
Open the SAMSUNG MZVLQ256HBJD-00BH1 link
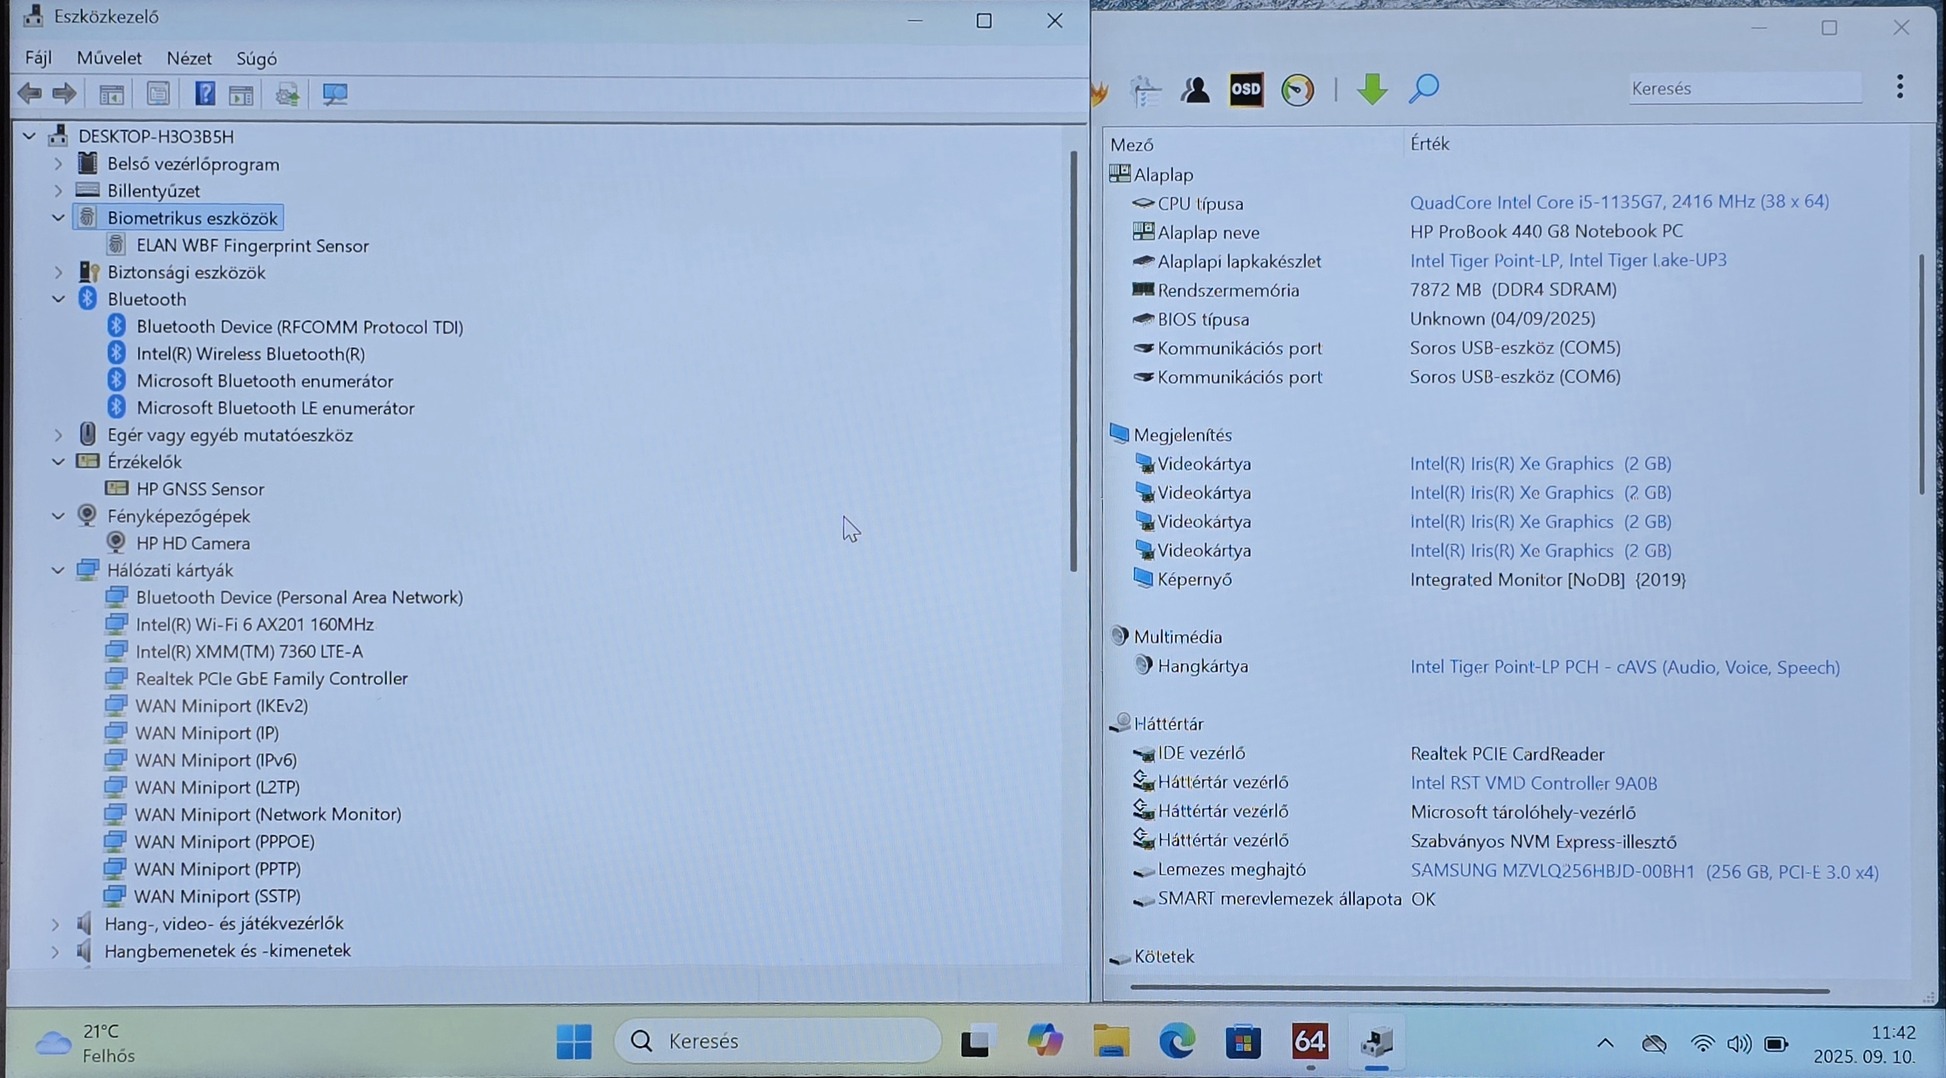[1644, 871]
